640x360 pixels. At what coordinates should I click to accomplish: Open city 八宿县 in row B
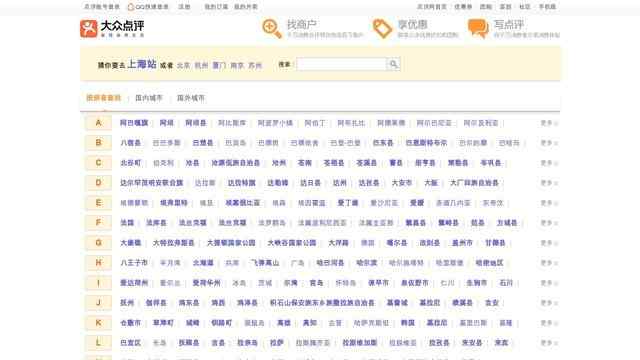pos(131,143)
